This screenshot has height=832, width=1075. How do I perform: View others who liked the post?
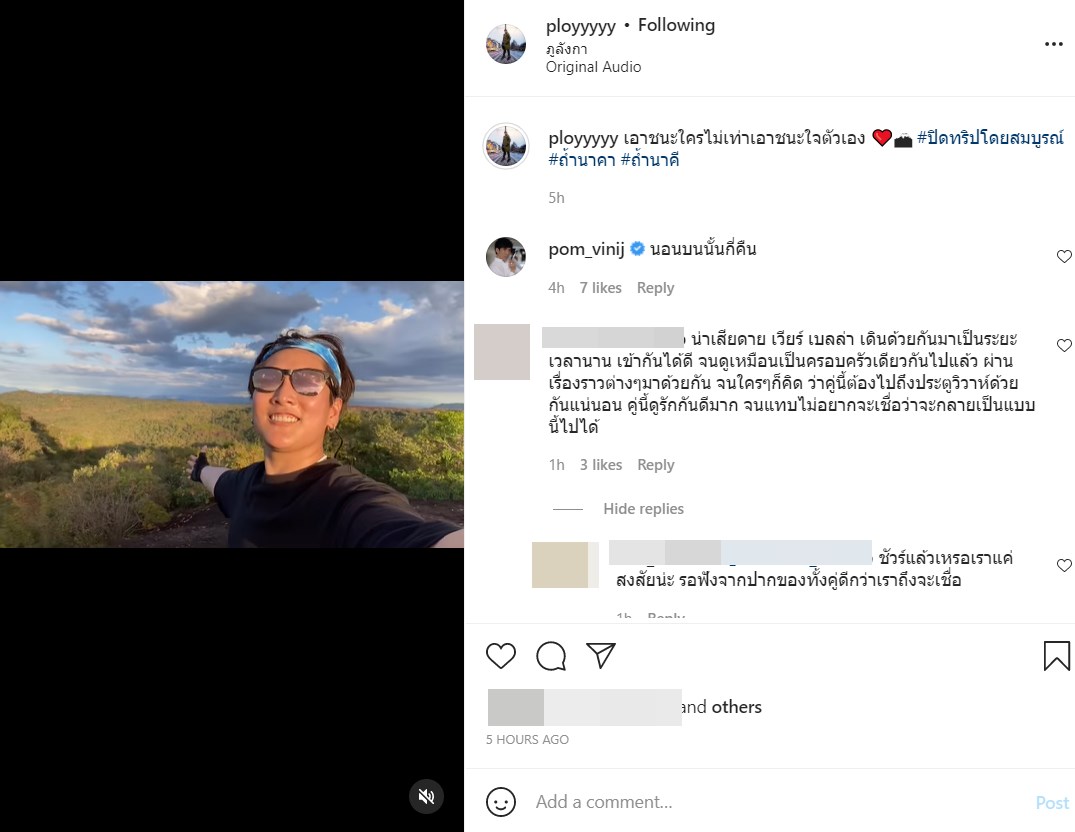[736, 707]
